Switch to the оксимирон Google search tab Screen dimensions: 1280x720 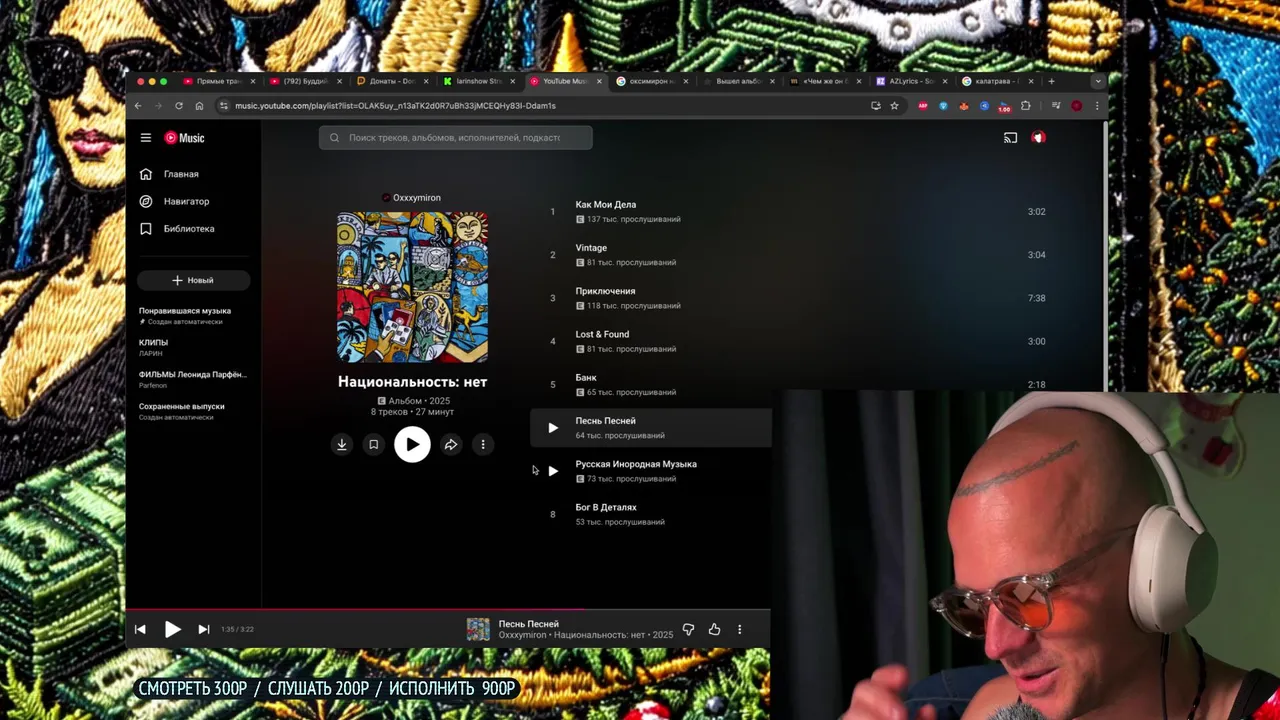[652, 81]
